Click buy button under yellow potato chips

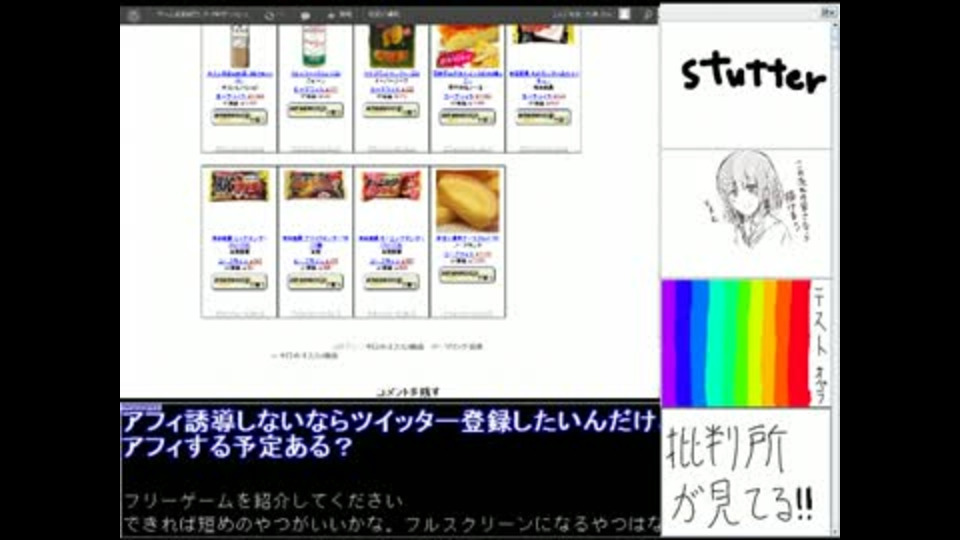point(467,116)
